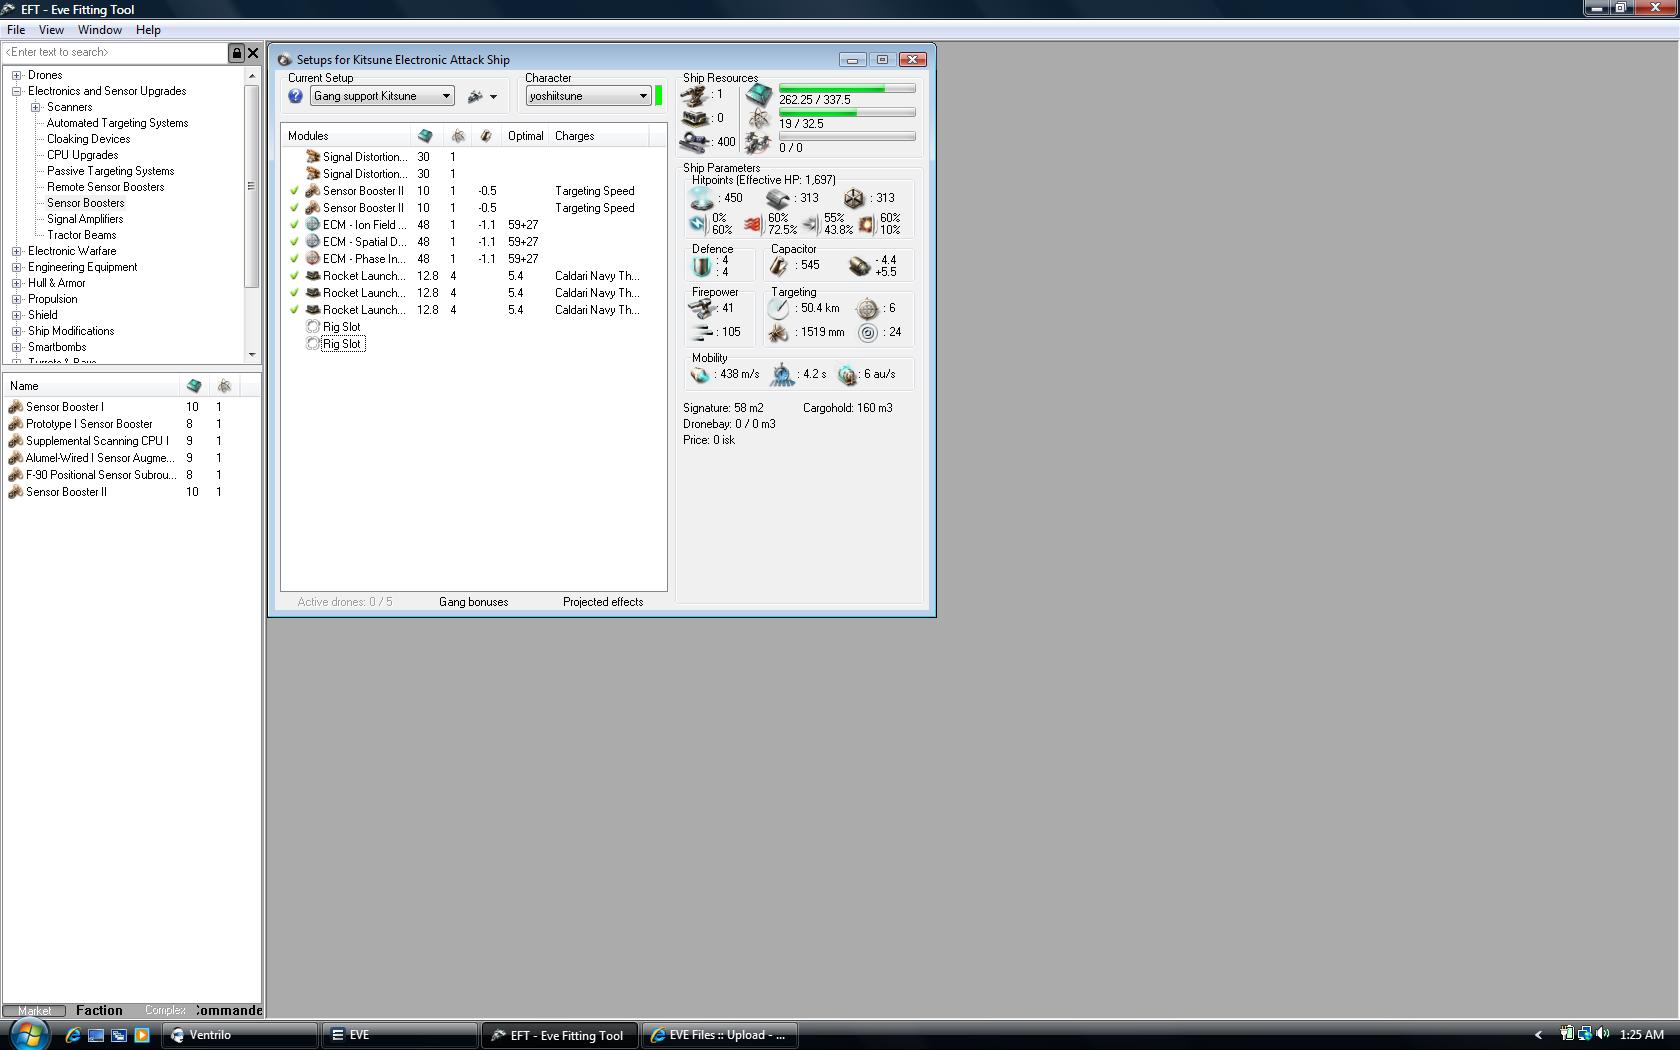This screenshot has width=1680, height=1050.
Task: Click the green swatch beside the Character dropdown
Action: tap(658, 96)
